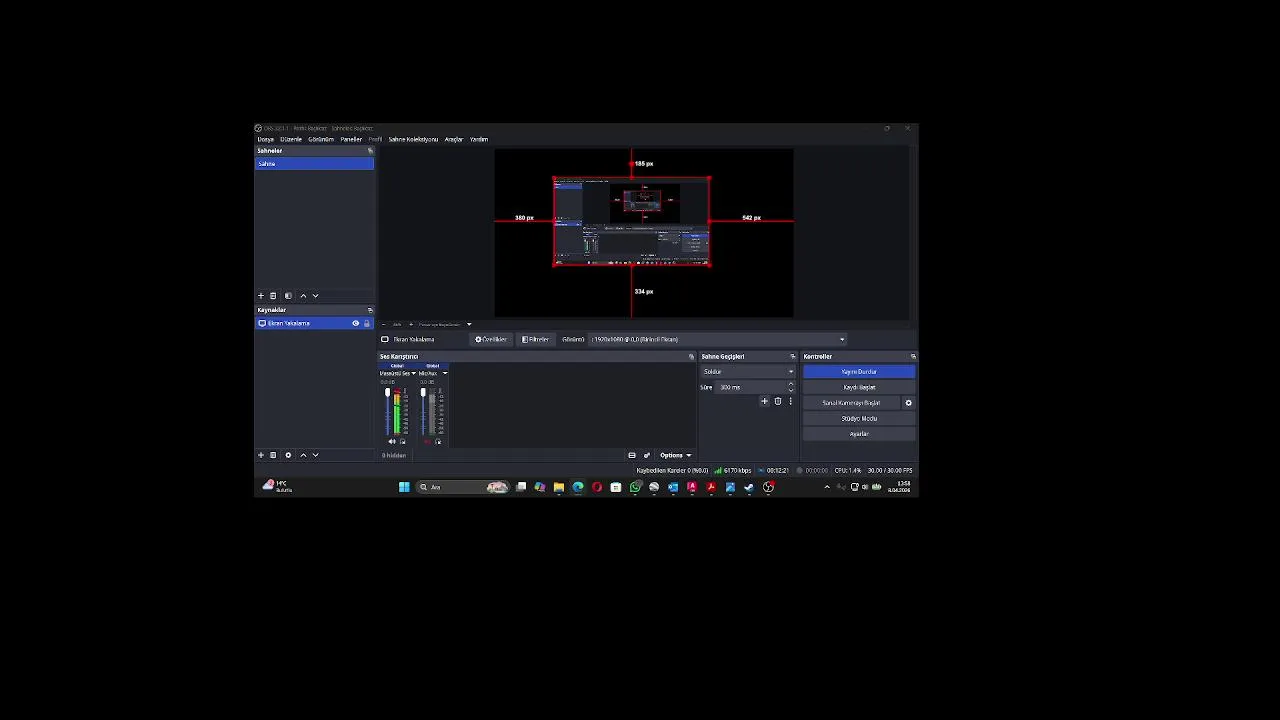Viewport: 1280px width, 720px height.
Task: Zoom in the preview with plus icon
Action: click(x=410, y=324)
